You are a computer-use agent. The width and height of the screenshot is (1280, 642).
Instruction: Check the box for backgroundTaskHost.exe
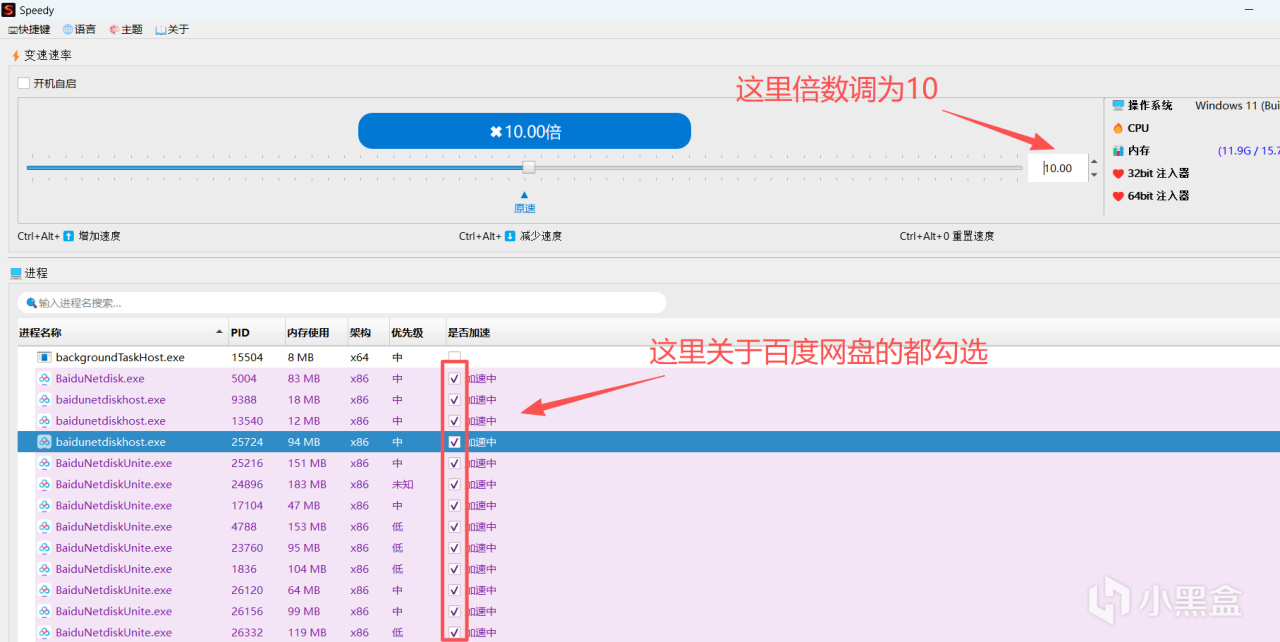455,357
